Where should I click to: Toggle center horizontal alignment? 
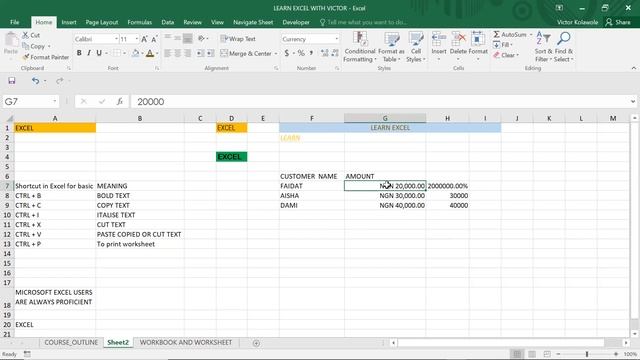(178, 53)
